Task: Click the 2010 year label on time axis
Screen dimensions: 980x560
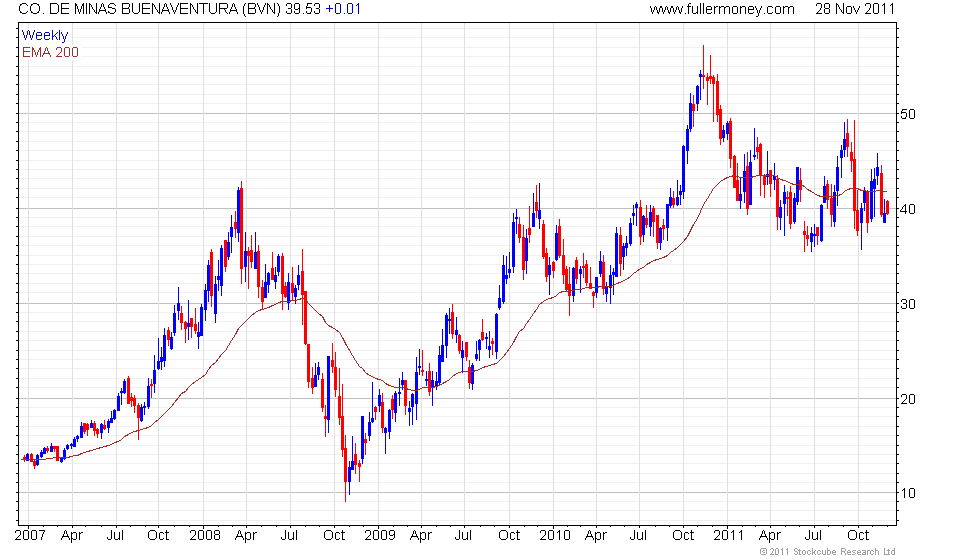Action: click(555, 536)
